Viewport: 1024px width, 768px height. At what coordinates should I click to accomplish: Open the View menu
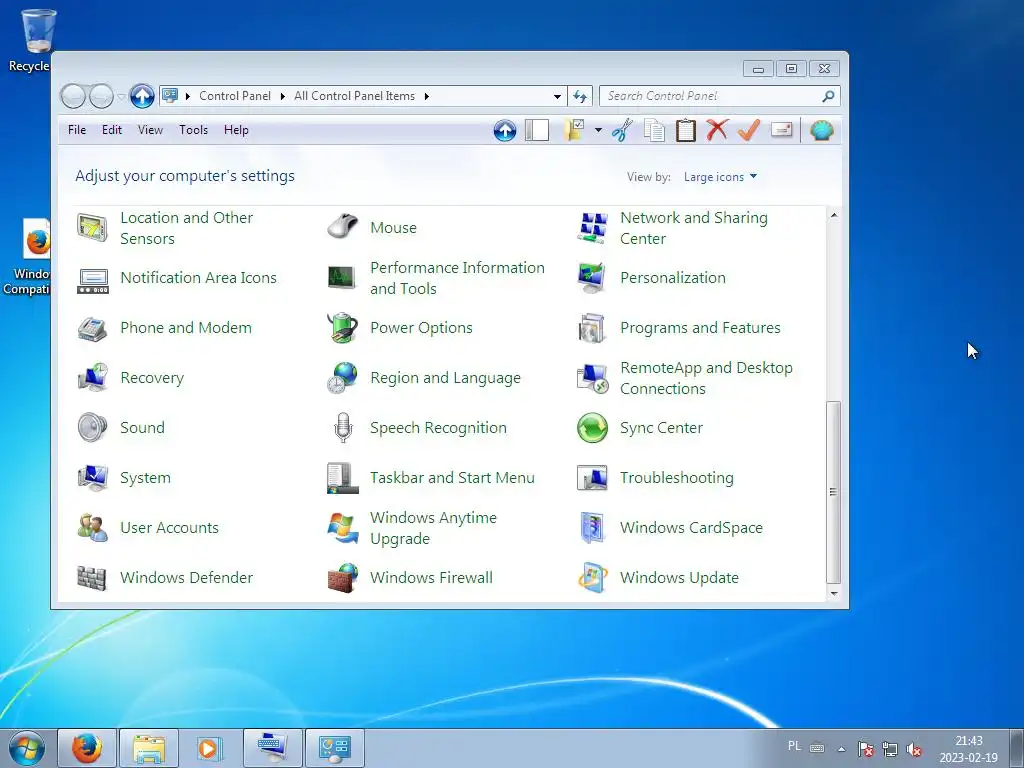click(x=150, y=130)
